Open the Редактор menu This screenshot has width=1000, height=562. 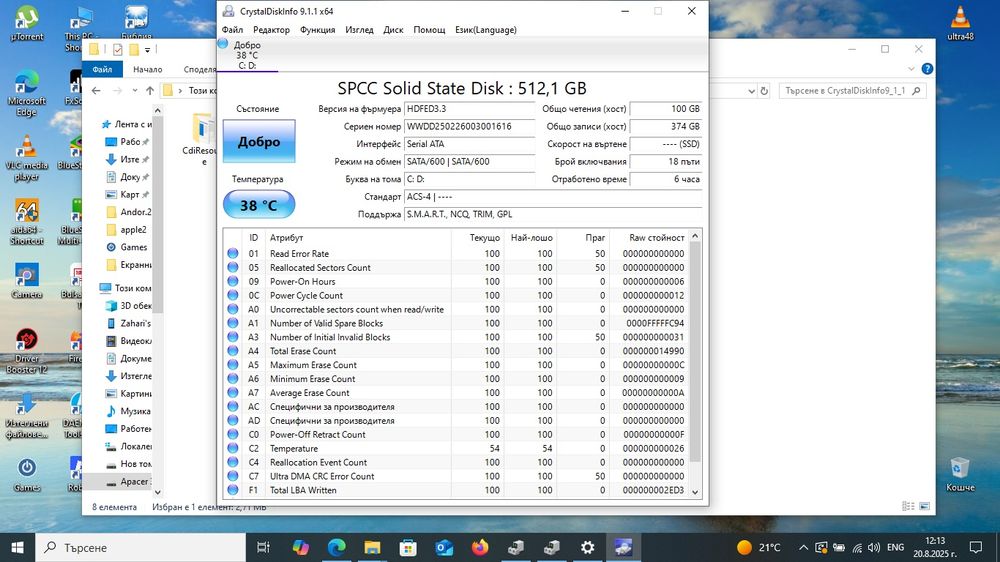point(271,30)
